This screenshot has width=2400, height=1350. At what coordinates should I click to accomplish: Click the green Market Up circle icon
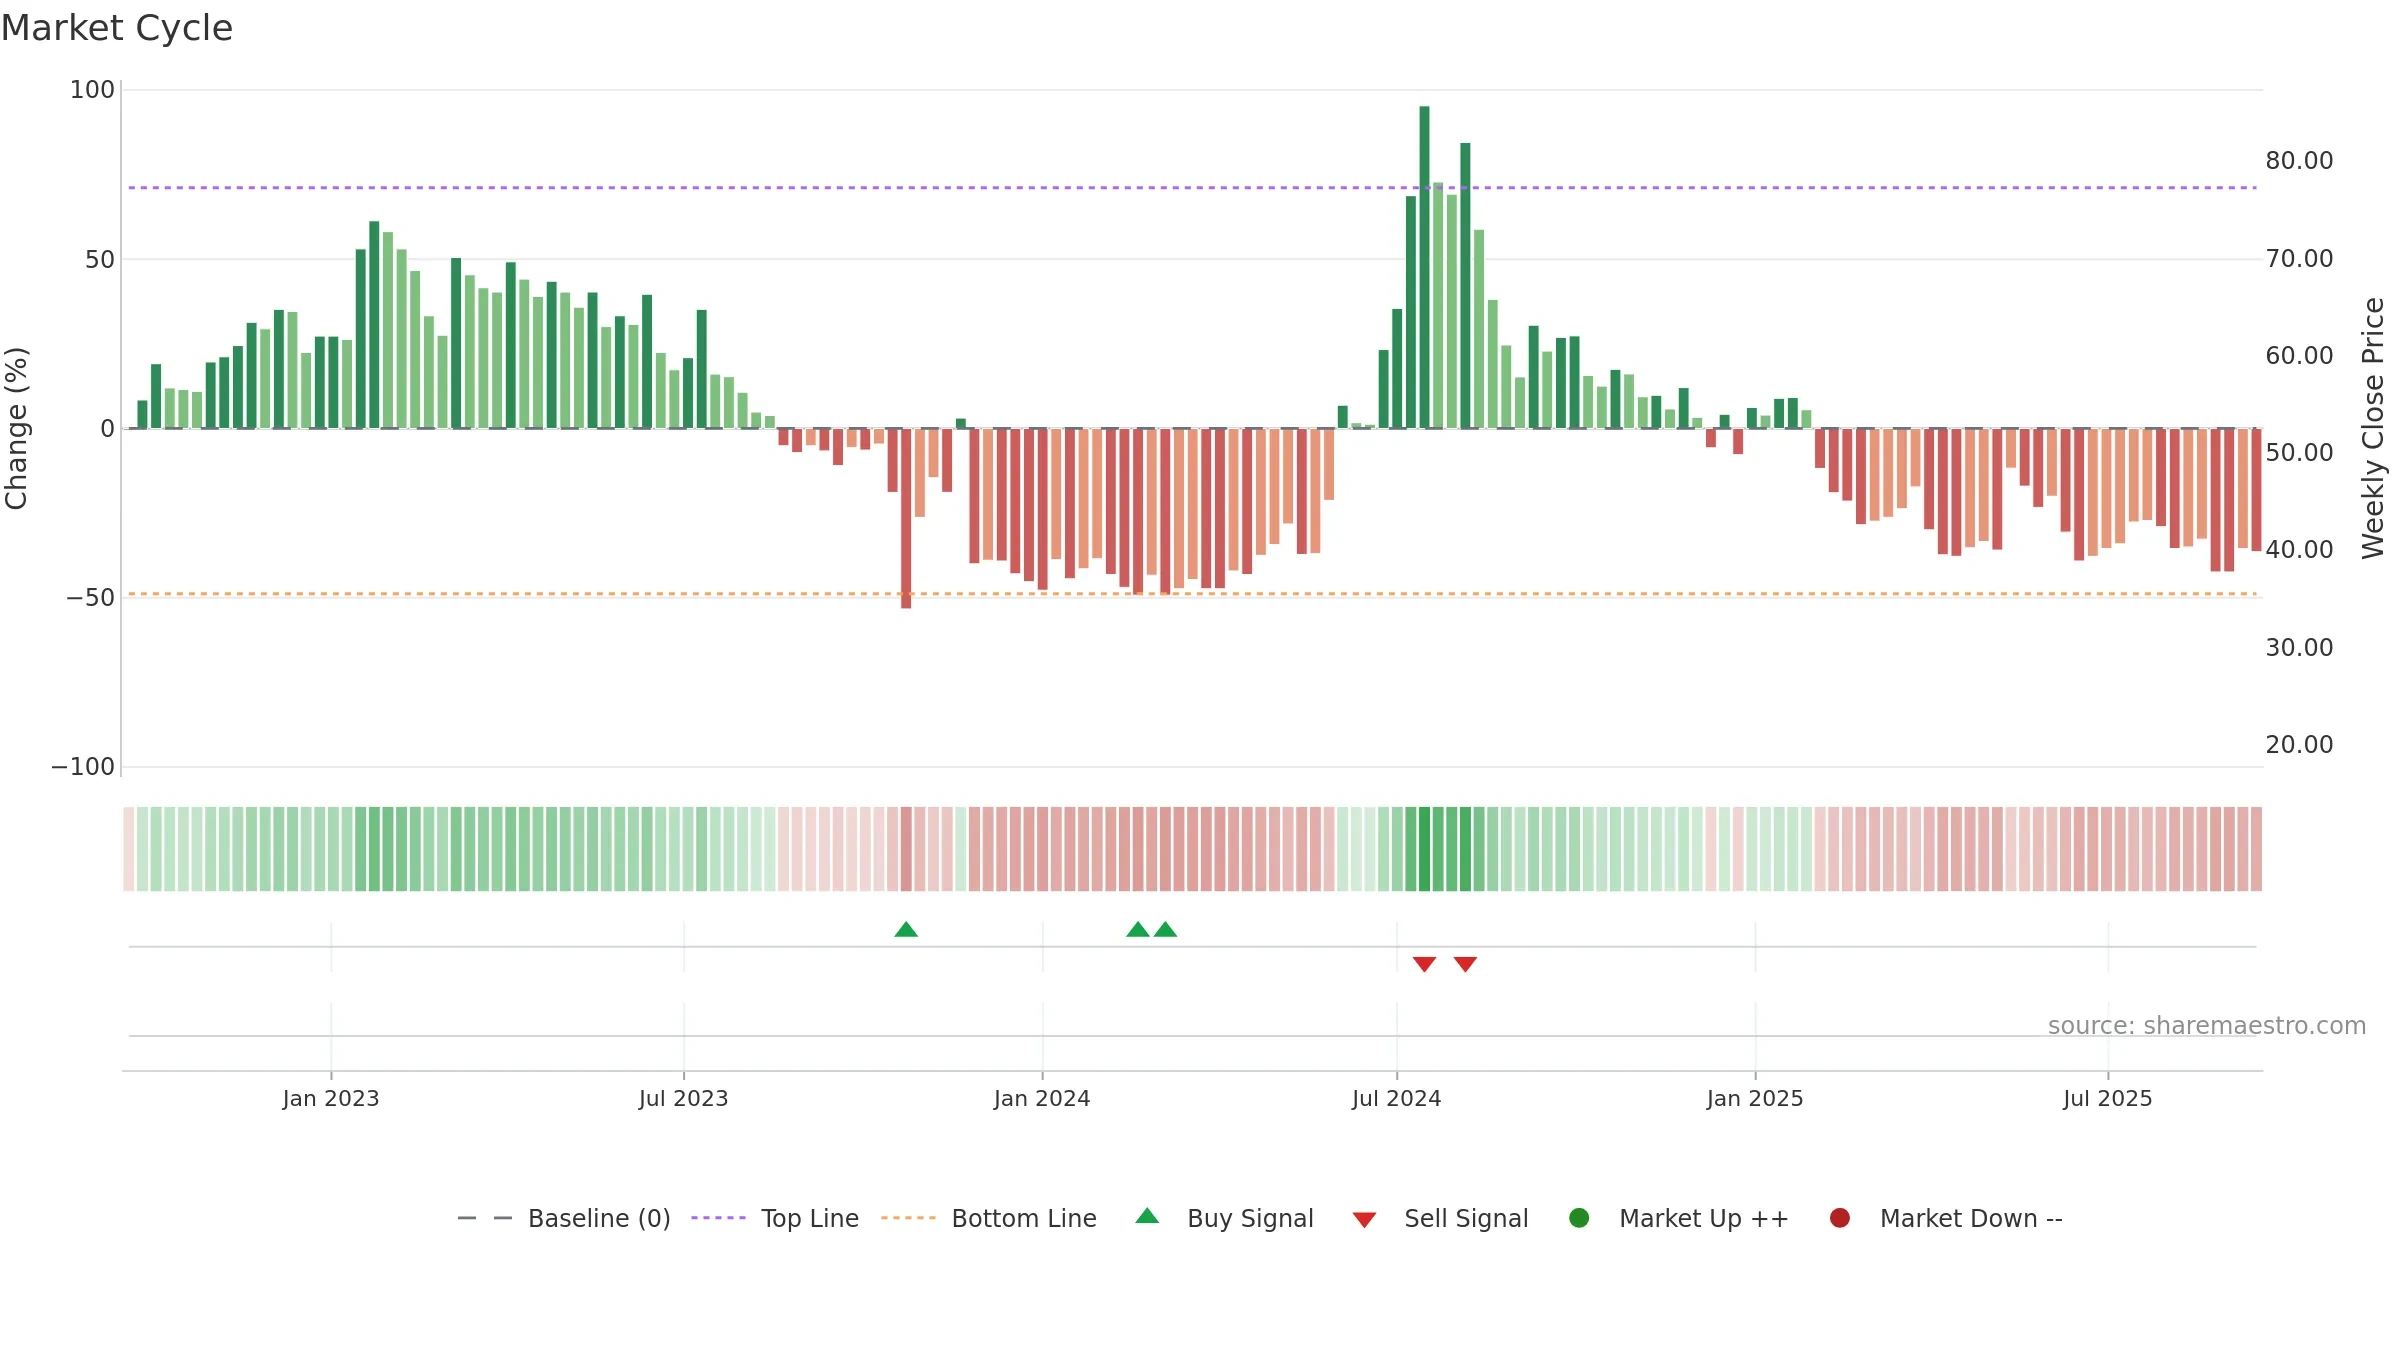coord(1579,1218)
